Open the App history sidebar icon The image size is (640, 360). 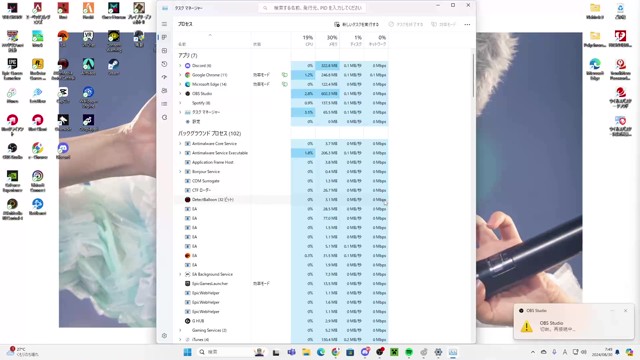click(164, 64)
